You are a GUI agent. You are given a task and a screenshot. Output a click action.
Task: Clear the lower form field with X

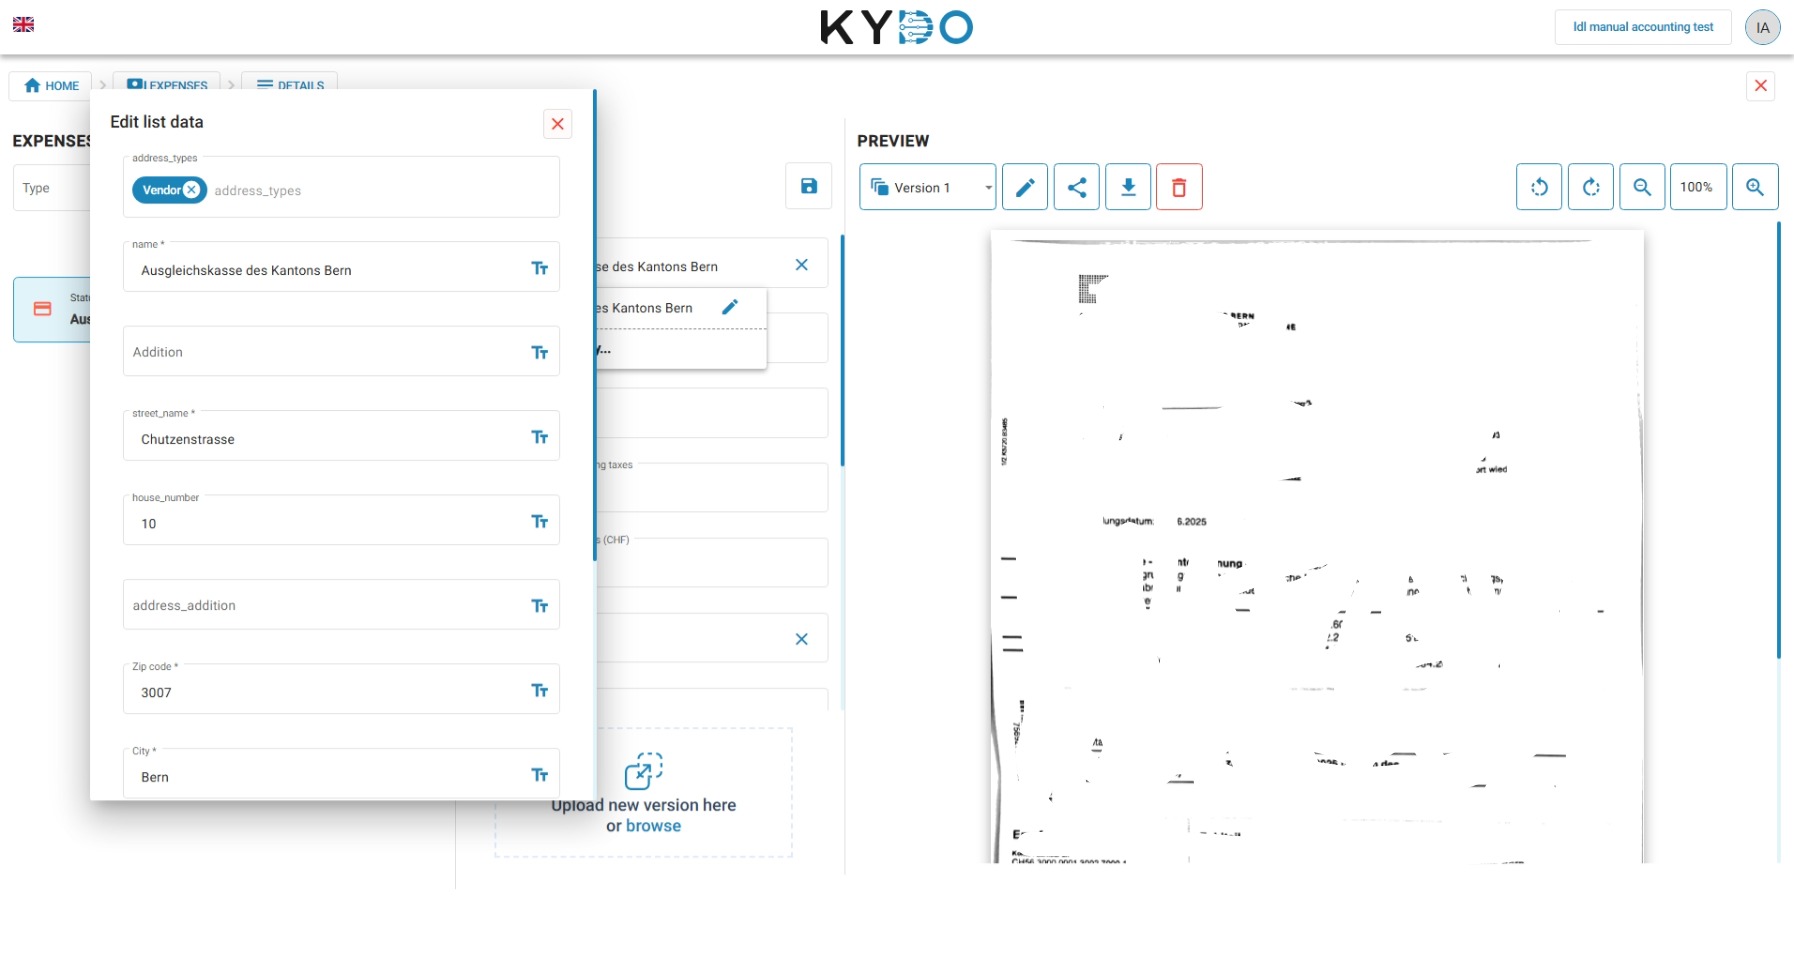click(x=801, y=639)
